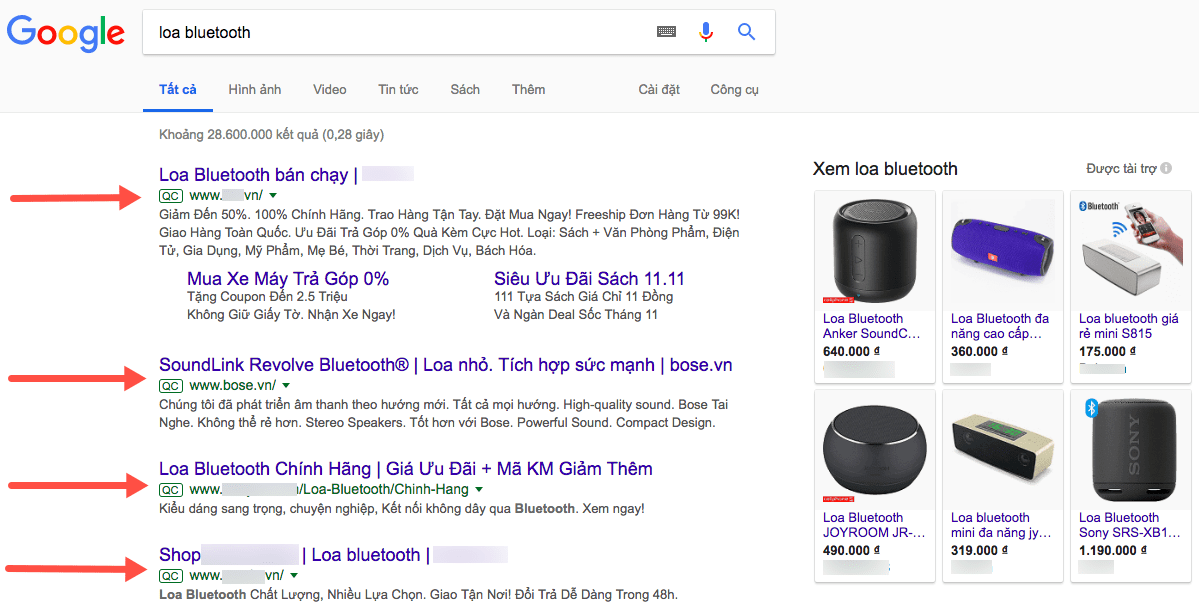This screenshot has width=1199, height=612.
Task: Open the Siêu Ưu Đãi Sách 11.11 link
Action: coord(589,278)
